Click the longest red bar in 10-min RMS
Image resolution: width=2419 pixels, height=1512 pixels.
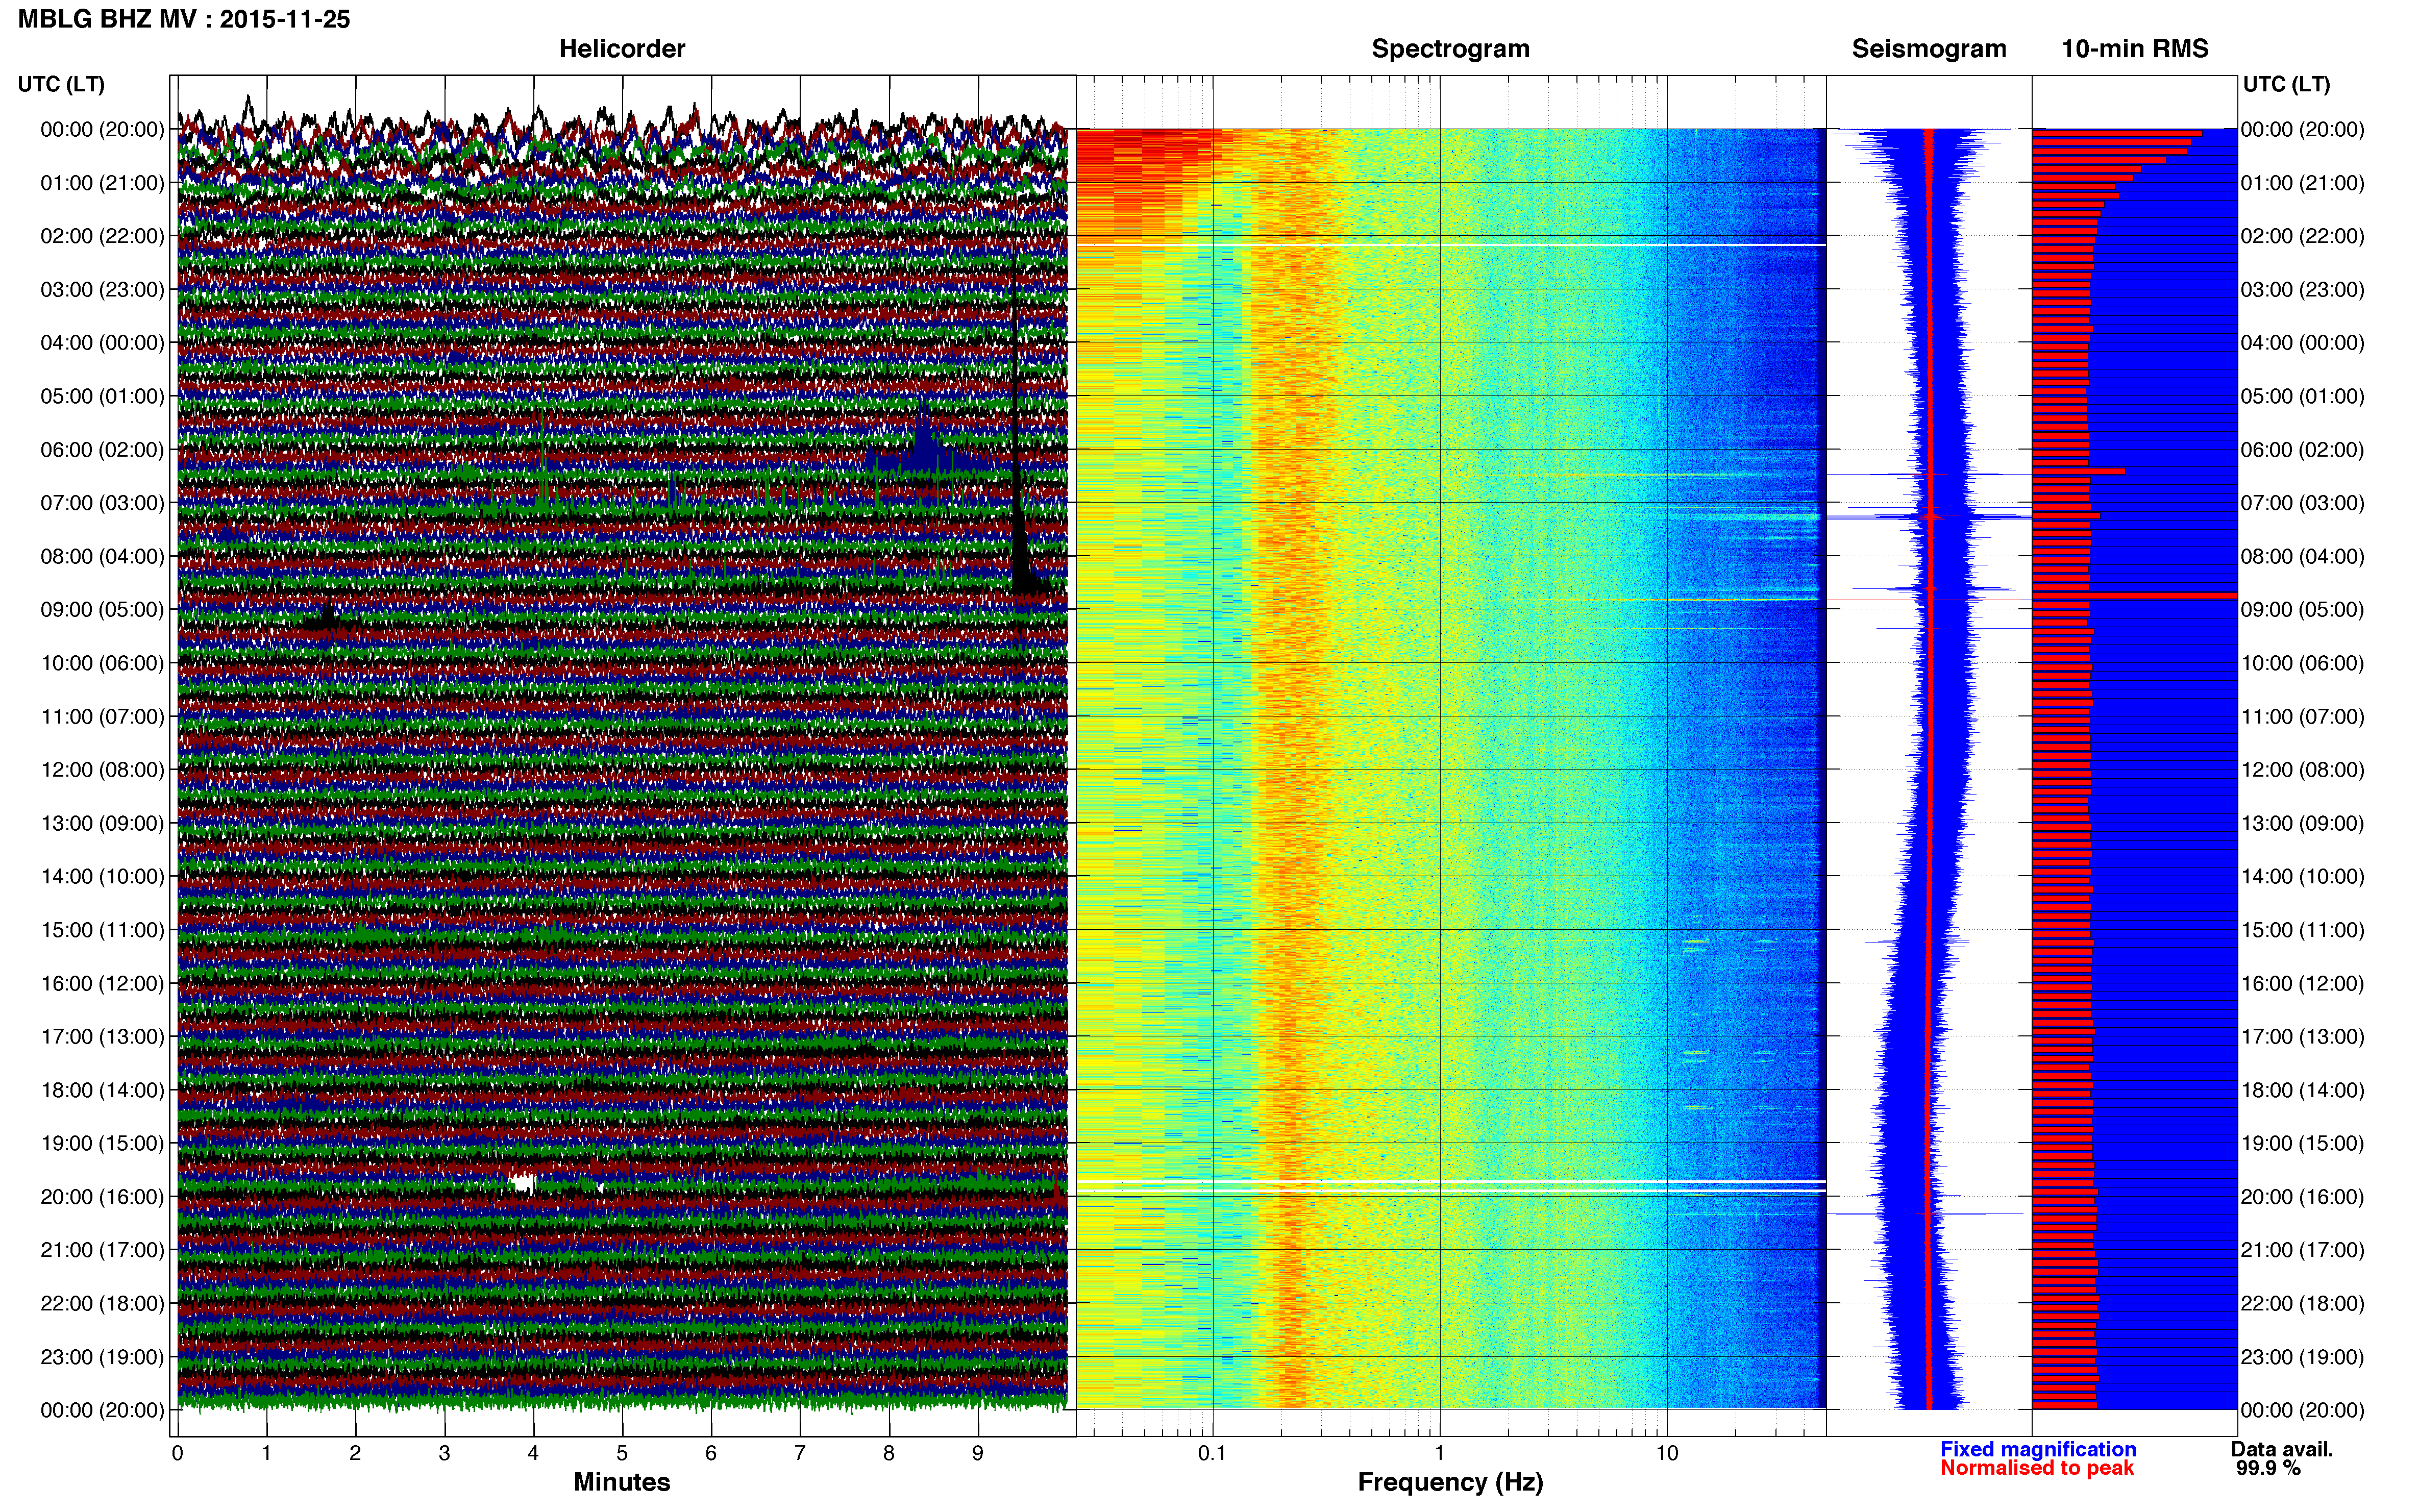pos(2134,596)
